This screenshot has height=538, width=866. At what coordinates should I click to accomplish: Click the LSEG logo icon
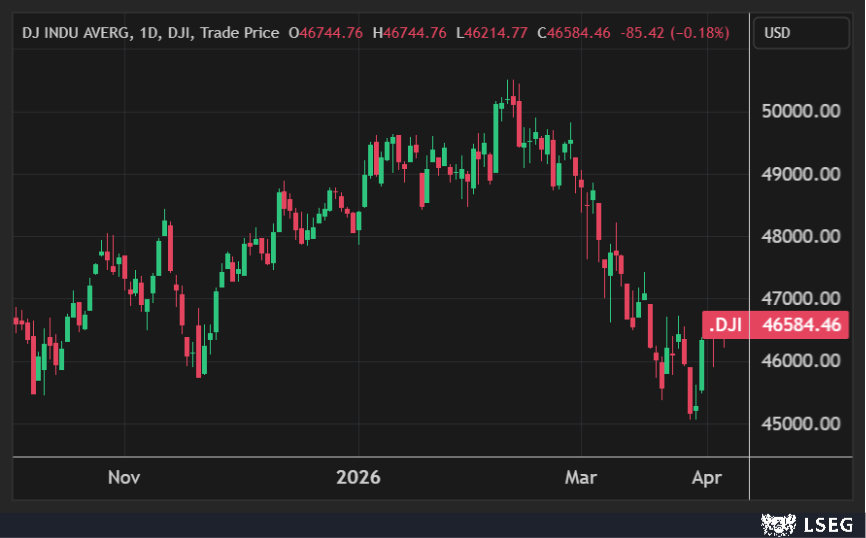[778, 523]
